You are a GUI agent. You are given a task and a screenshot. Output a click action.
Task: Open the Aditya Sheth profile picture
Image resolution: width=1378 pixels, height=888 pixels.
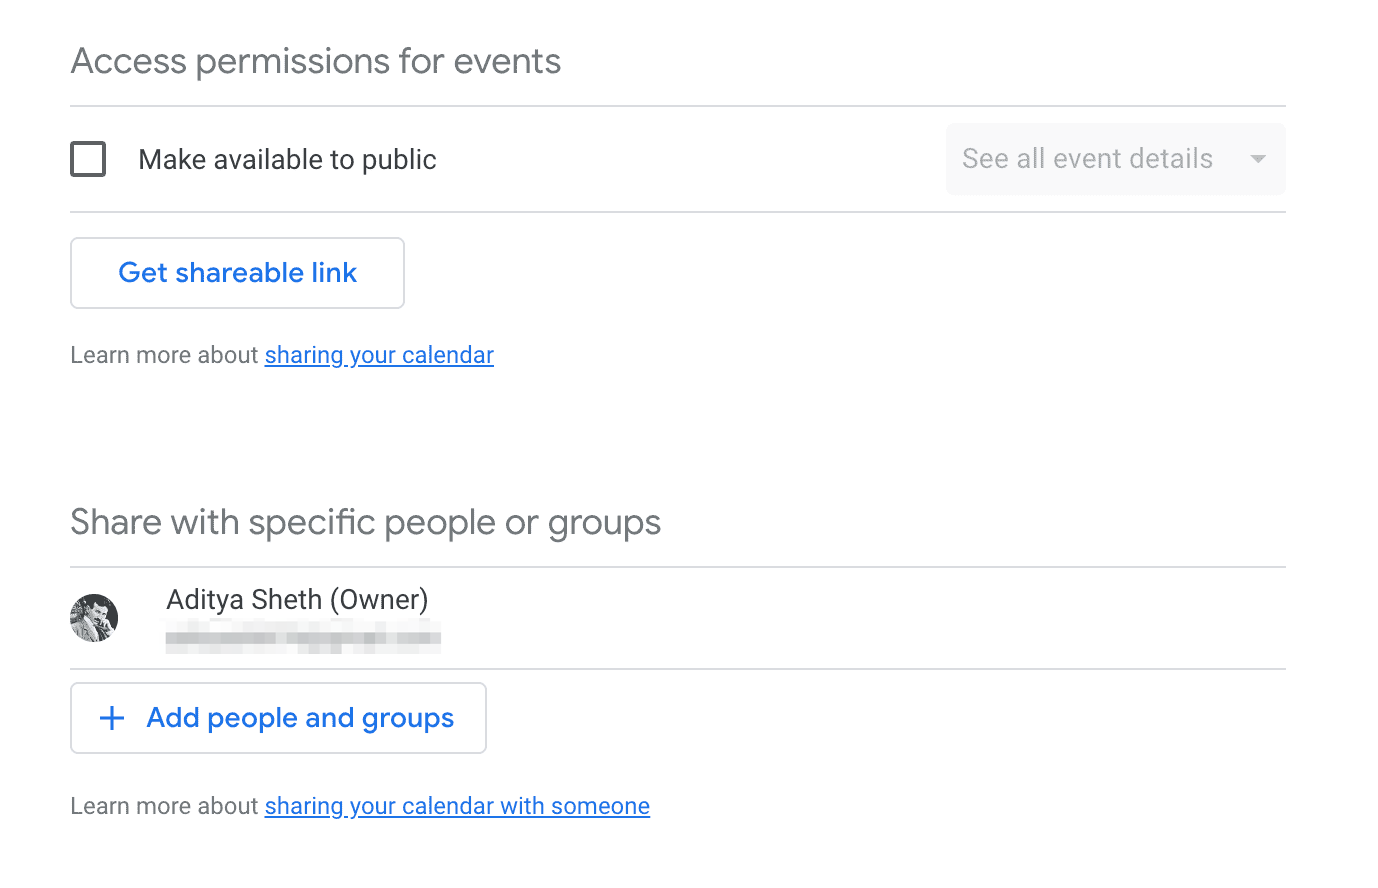click(93, 618)
